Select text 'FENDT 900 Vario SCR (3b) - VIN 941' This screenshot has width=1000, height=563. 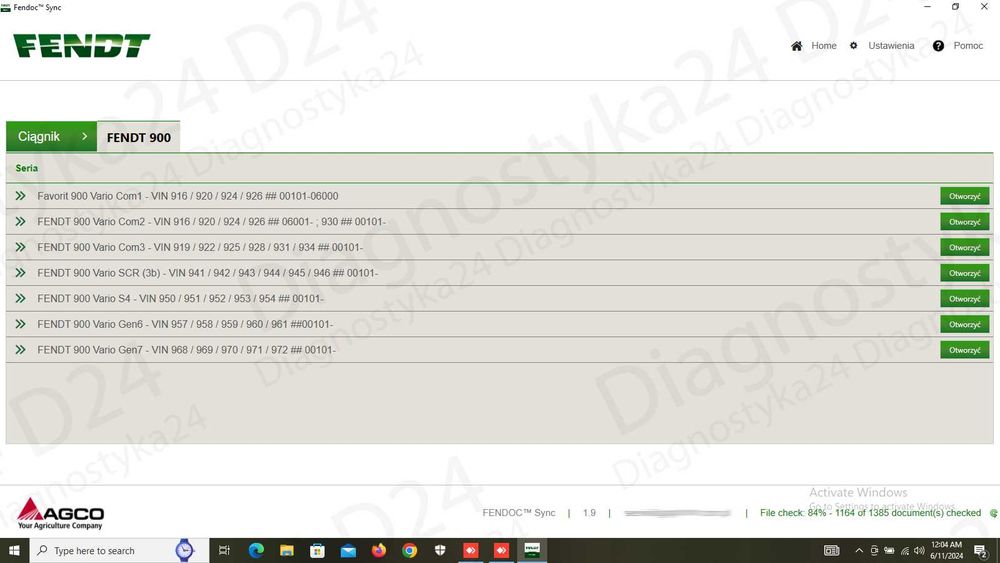[x=121, y=273]
